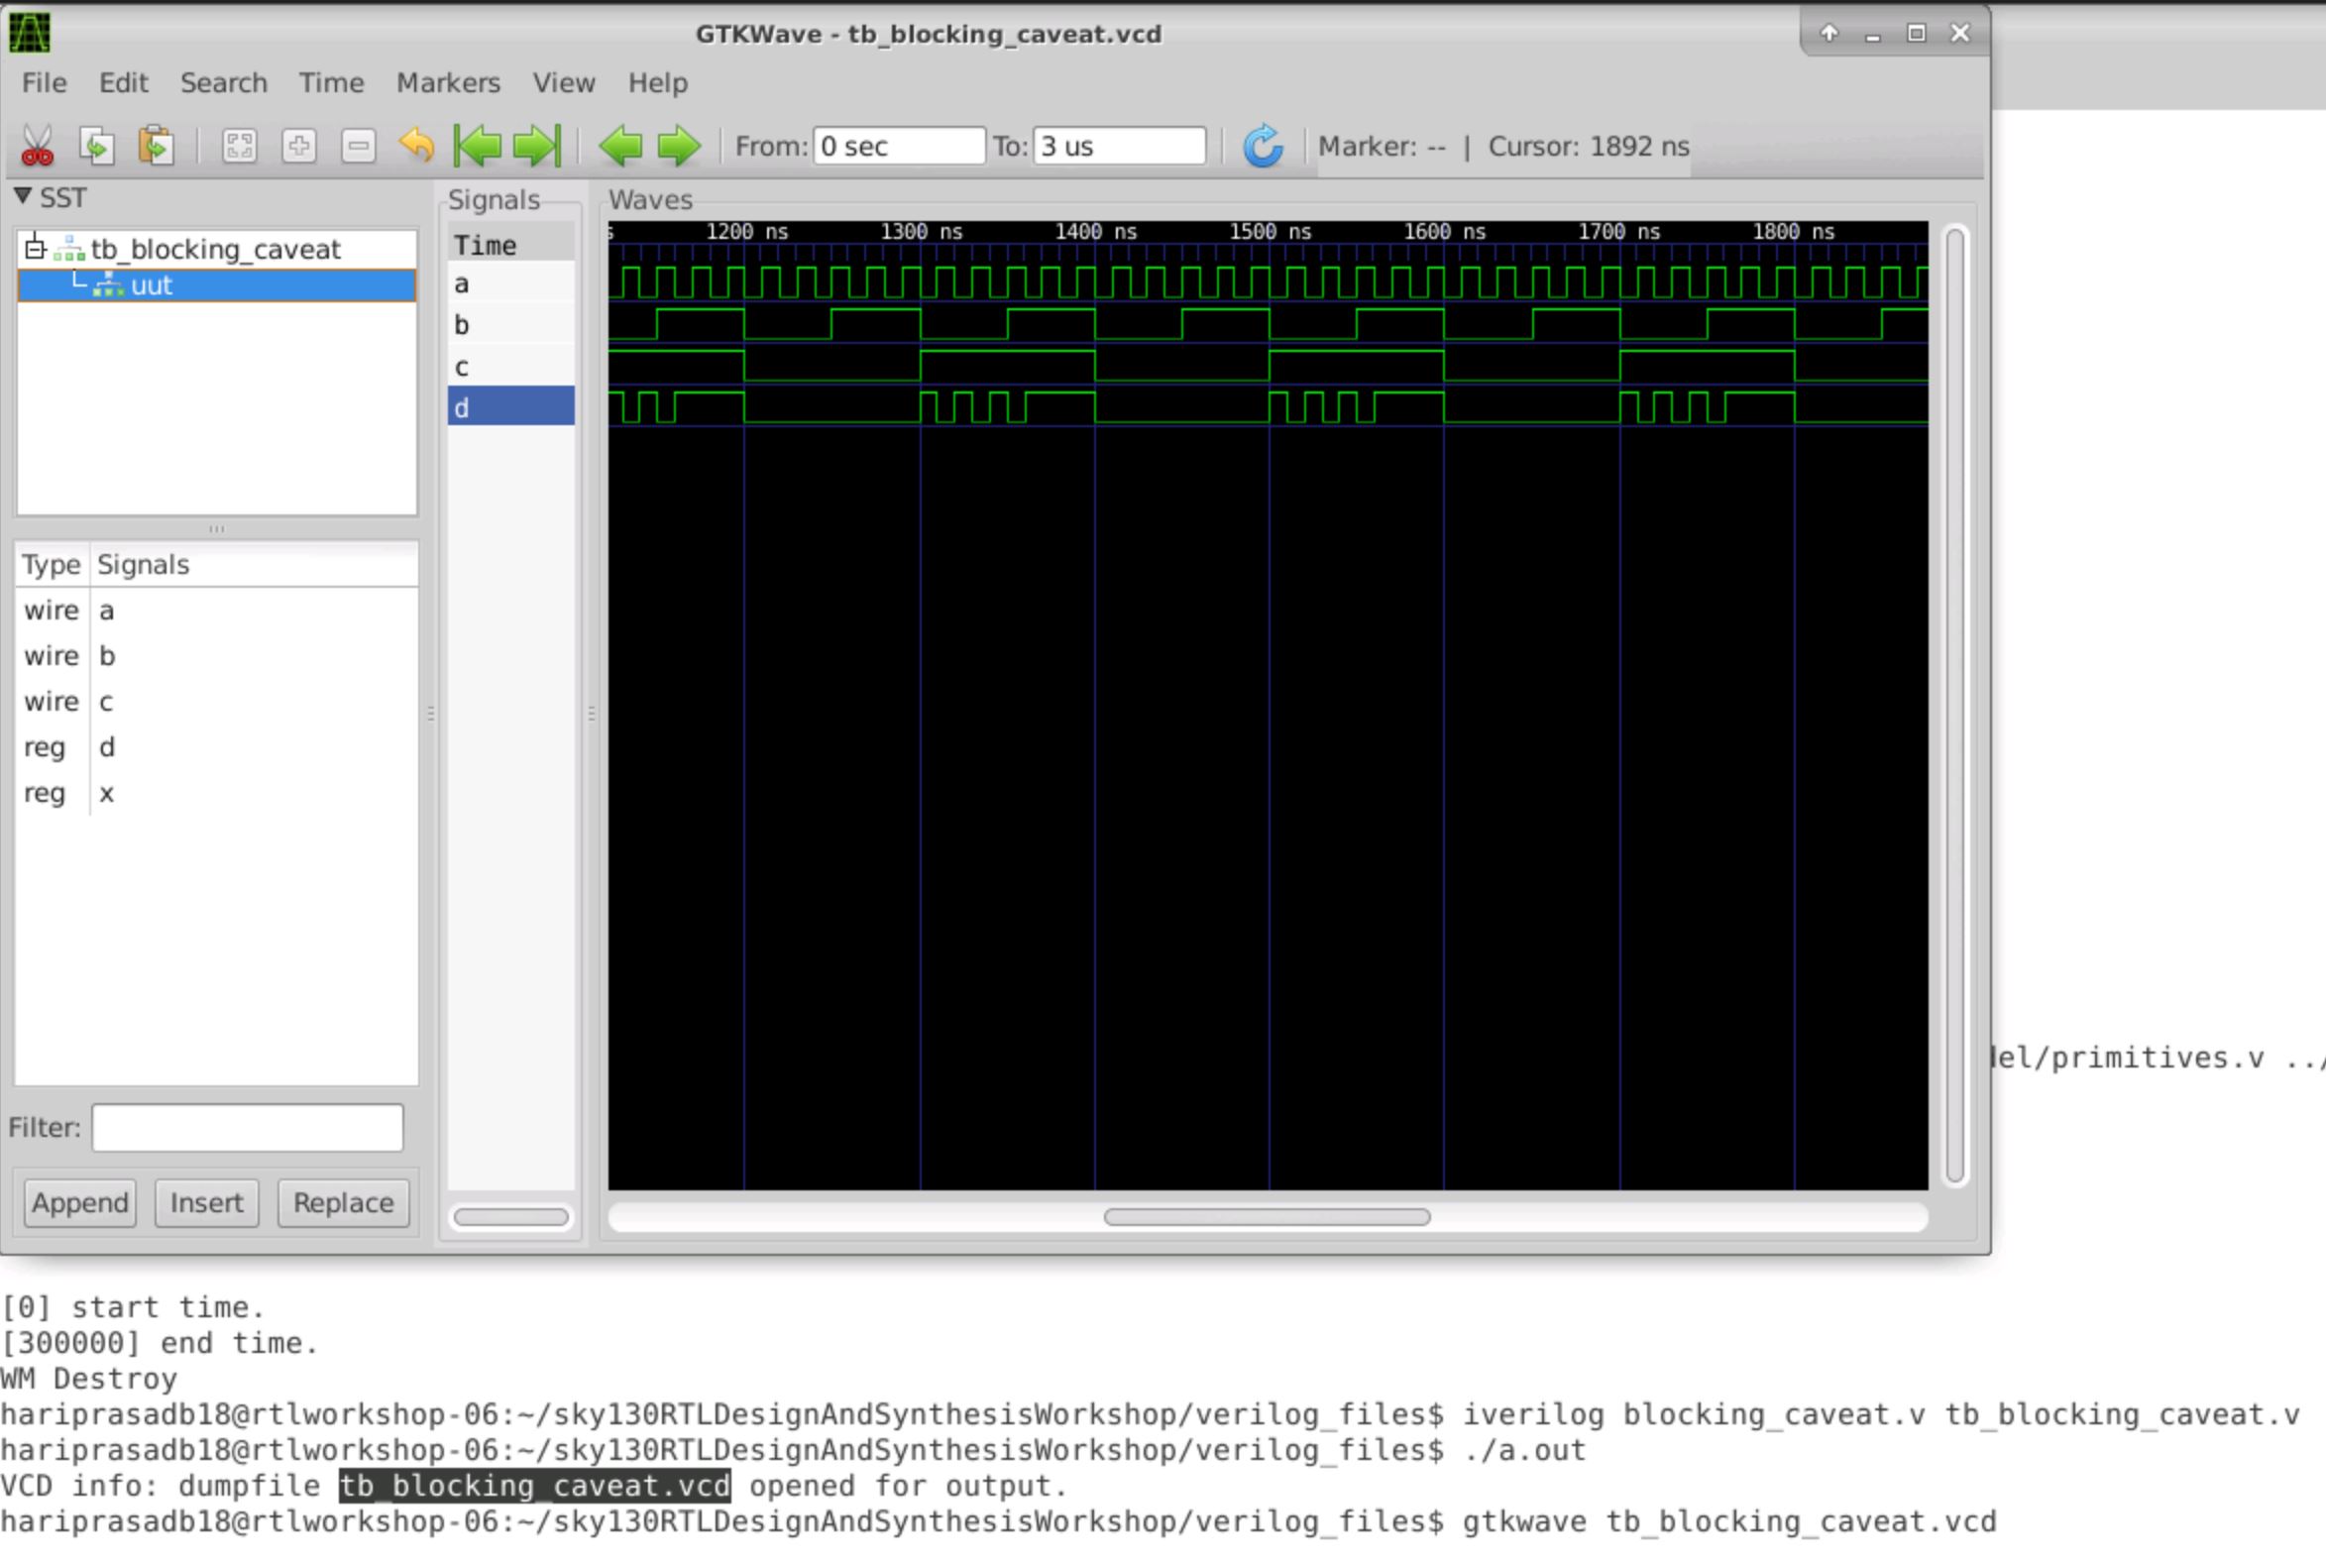
Task: Open the Search menu
Action: coord(224,83)
